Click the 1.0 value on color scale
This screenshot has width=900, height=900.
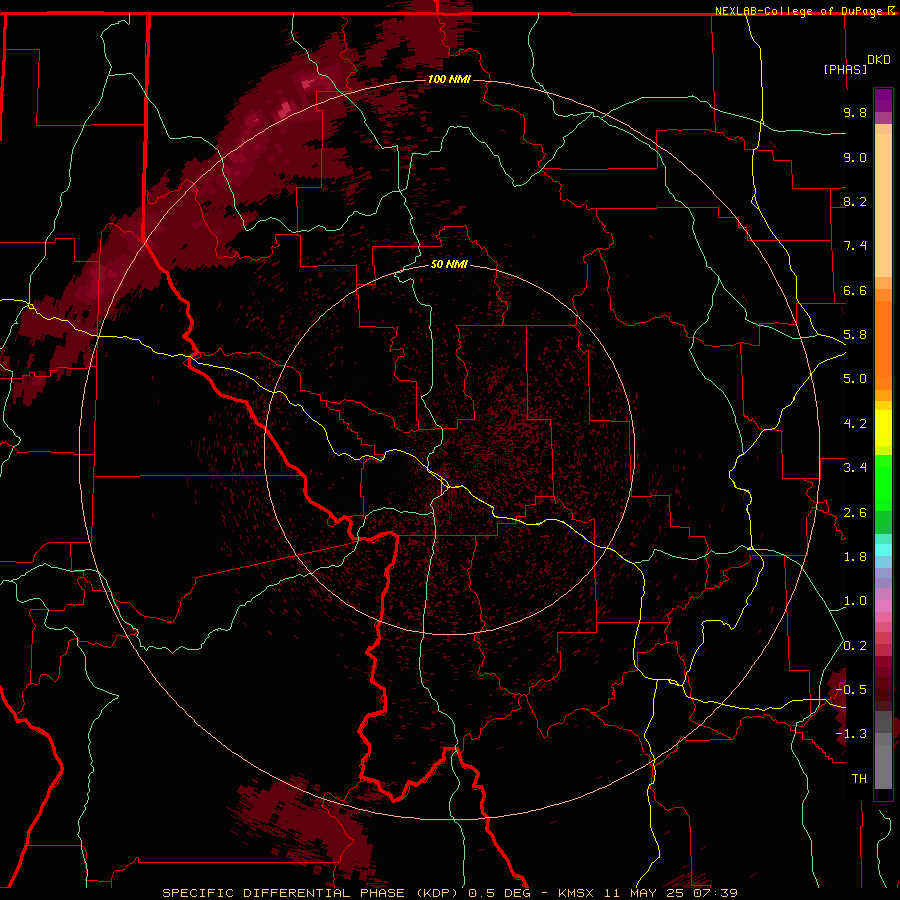(x=855, y=601)
